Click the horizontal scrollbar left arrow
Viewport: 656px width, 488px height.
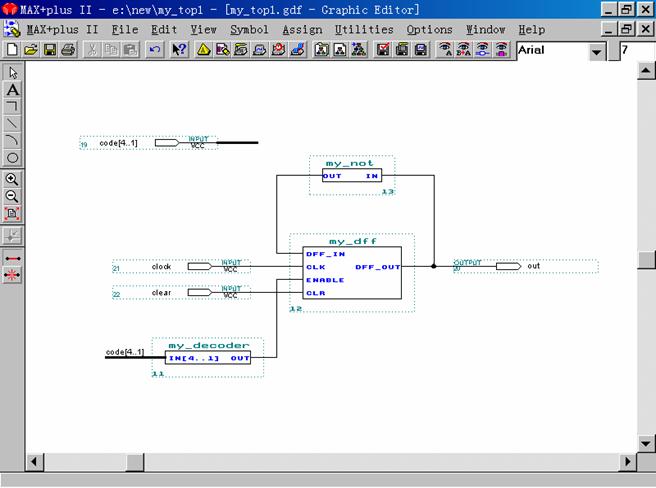tap(35, 462)
